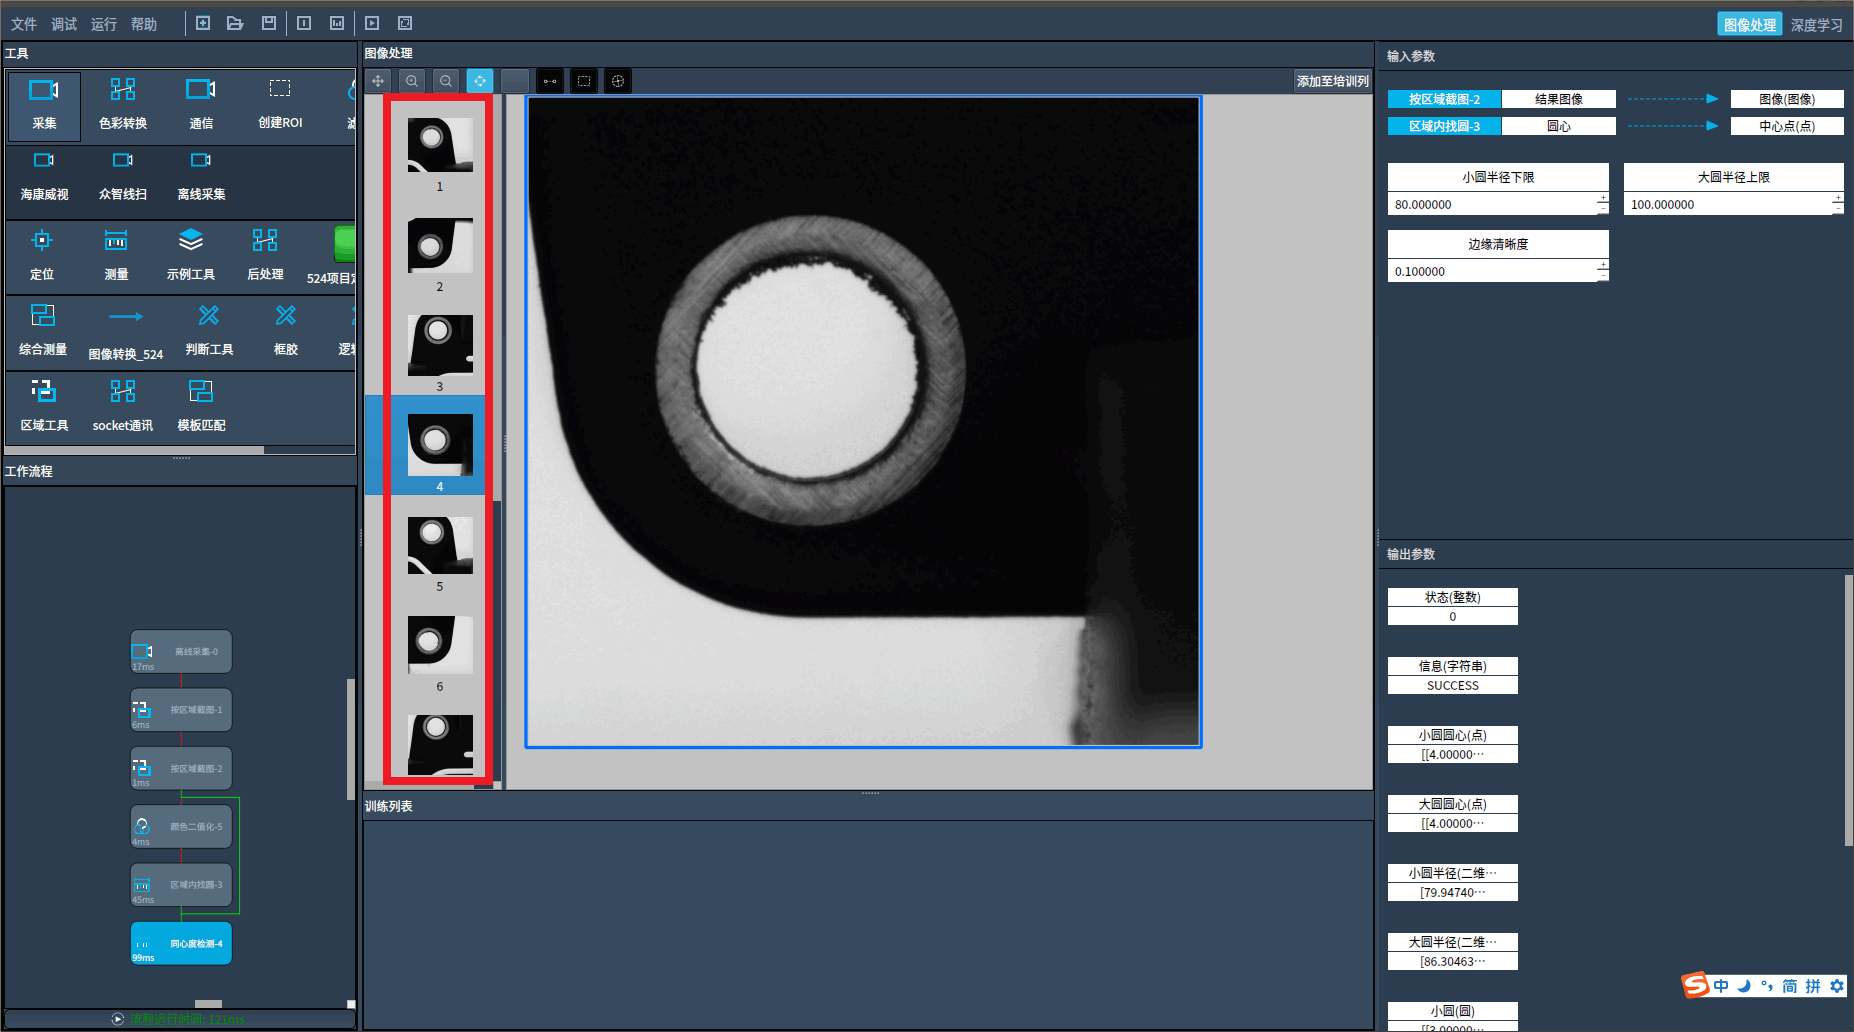Click the save disk toolbar icon
This screenshot has width=1854, height=1032.
tap(269, 23)
